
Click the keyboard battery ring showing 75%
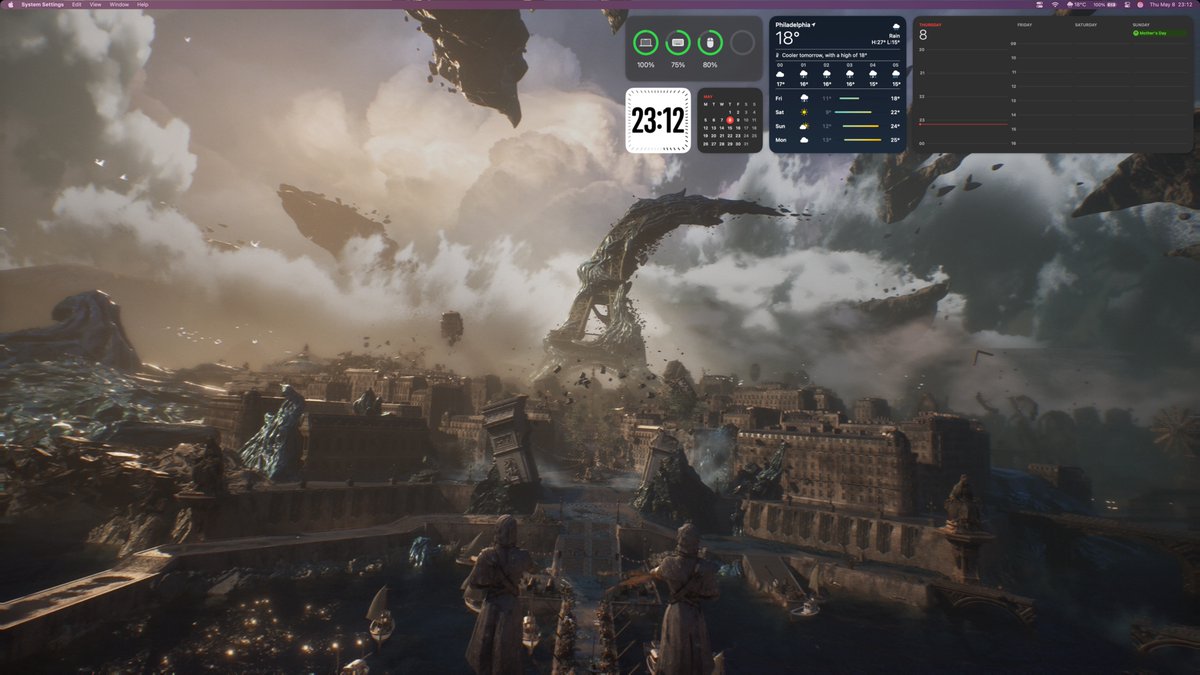pos(677,42)
